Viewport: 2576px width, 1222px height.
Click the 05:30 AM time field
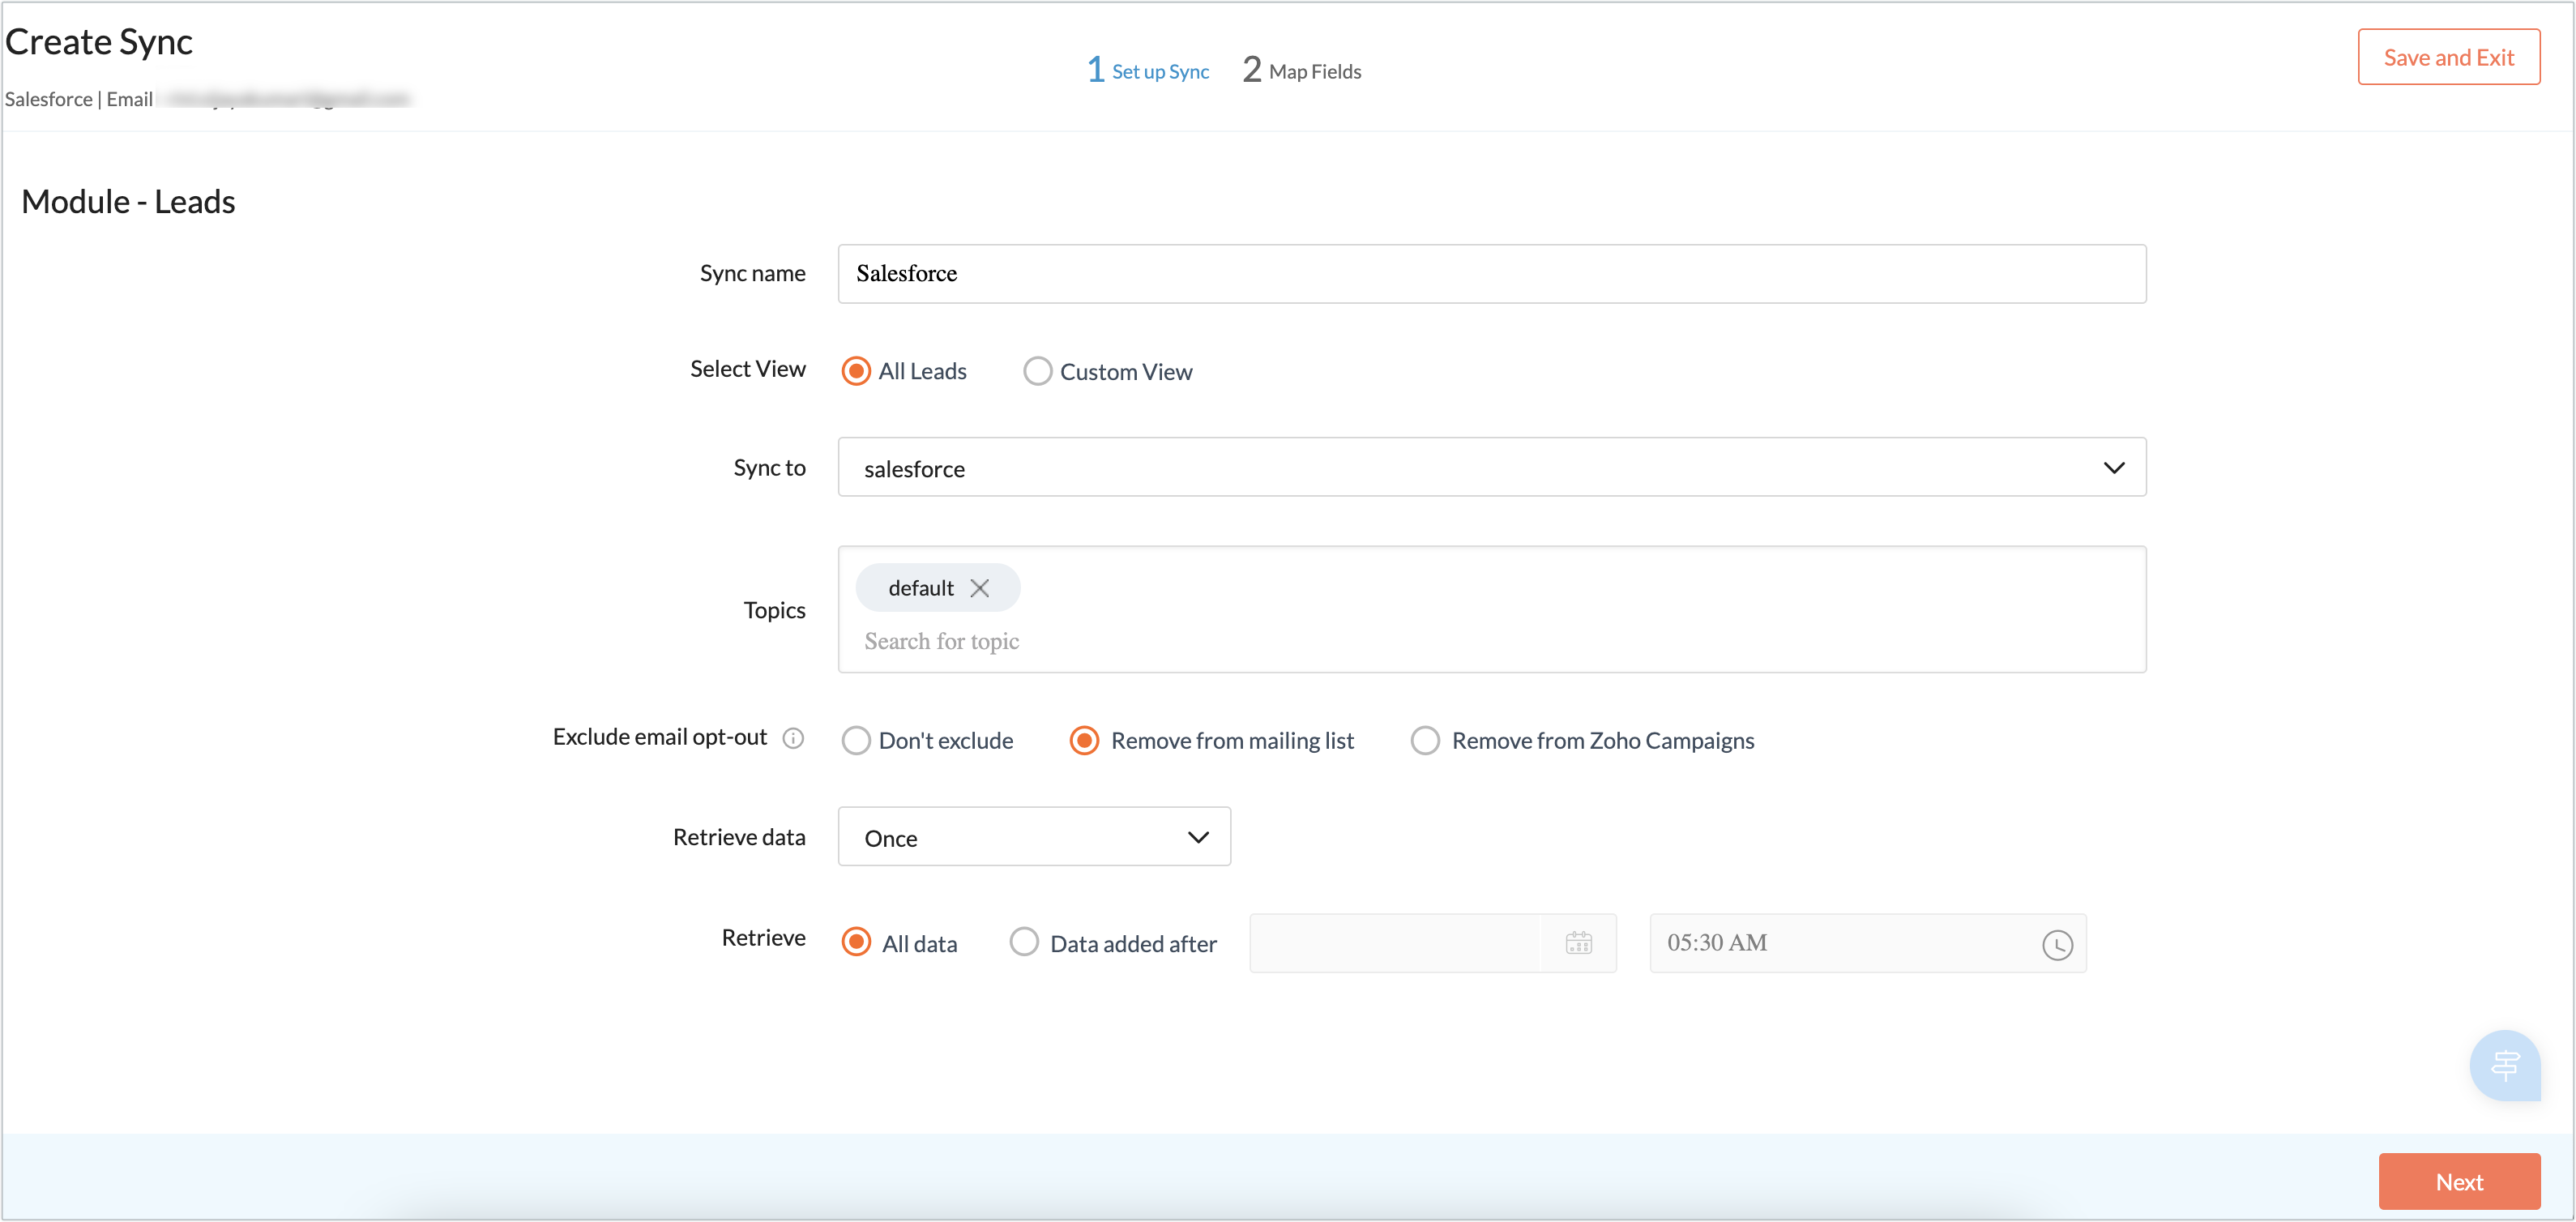pyautogui.click(x=1867, y=943)
